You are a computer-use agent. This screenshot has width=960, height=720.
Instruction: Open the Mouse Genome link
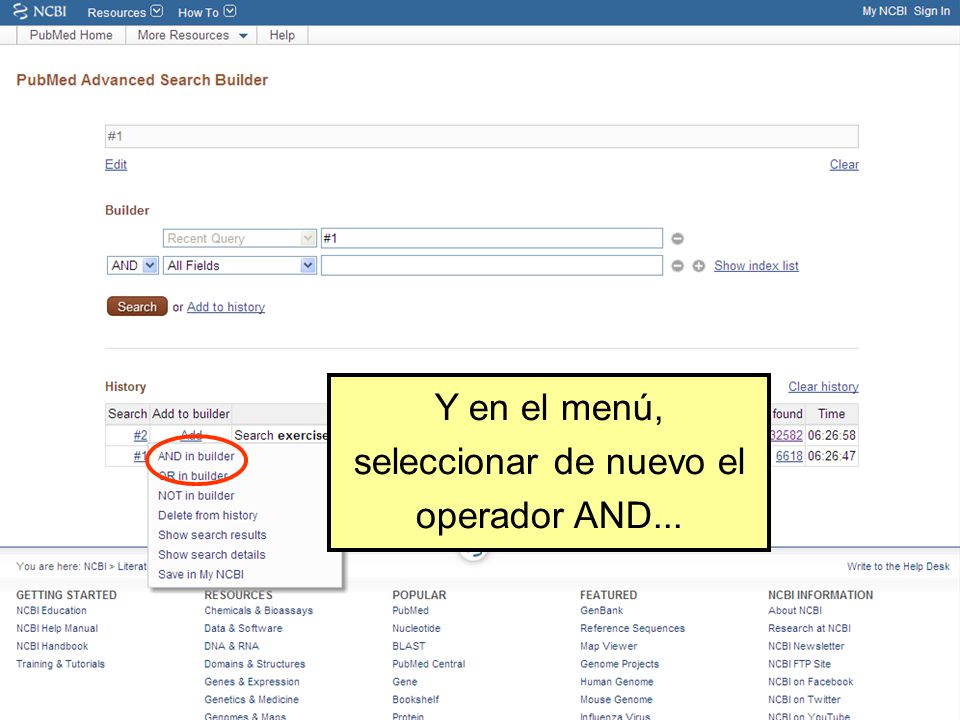click(616, 699)
